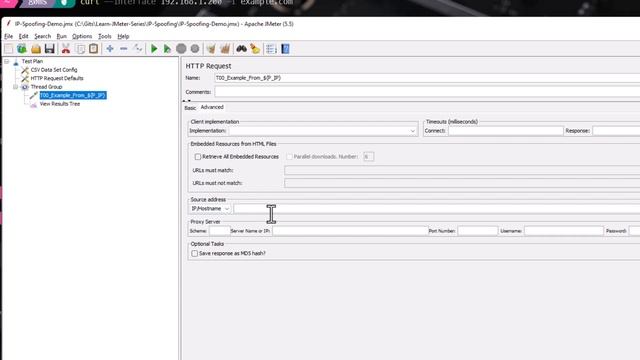The height and width of the screenshot is (360, 640).
Task: Click the Collapse All minus icon
Action: point(124,49)
